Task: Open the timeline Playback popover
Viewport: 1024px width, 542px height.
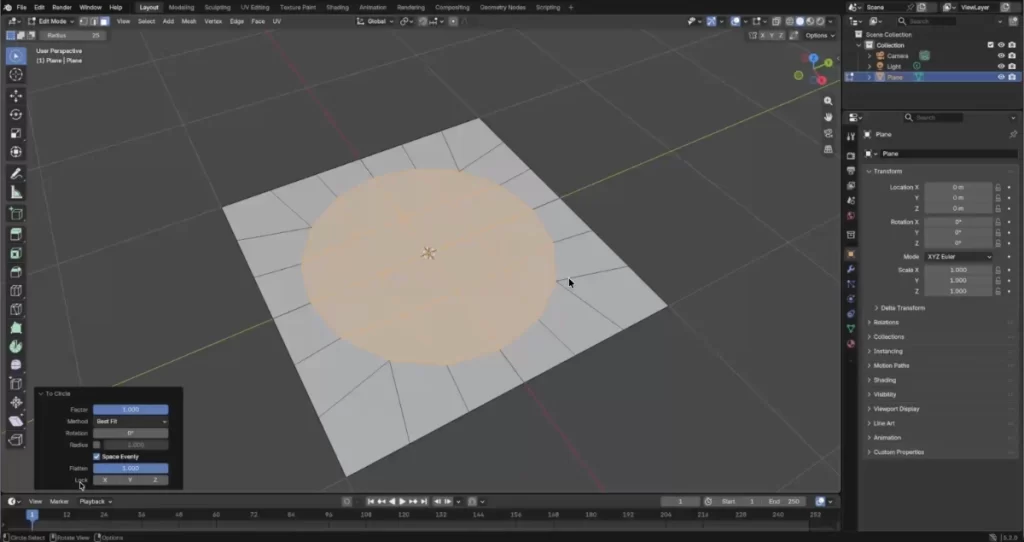Action: coord(95,502)
